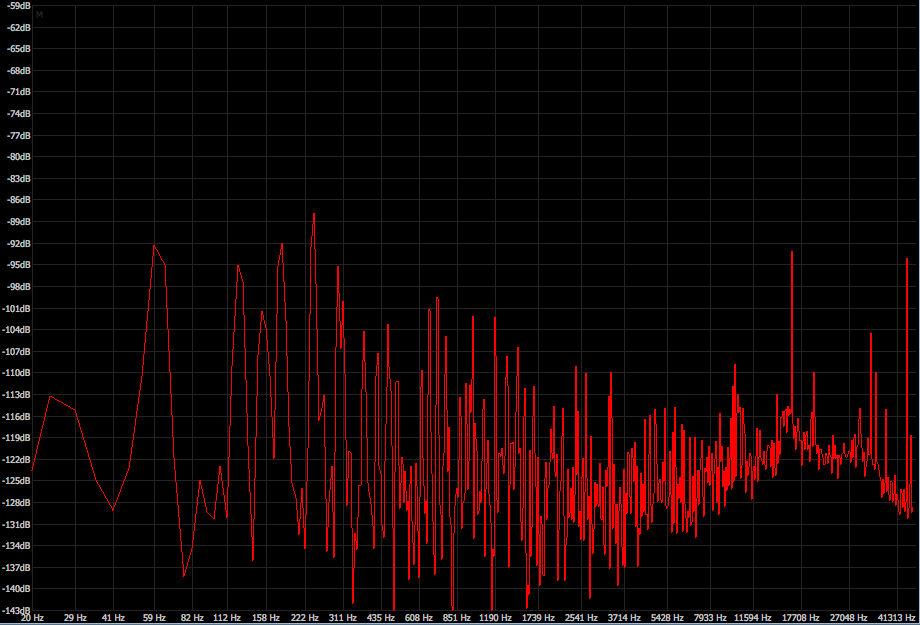Select the -116dB level label
The width and height of the screenshot is (920, 625).
(x=16, y=416)
